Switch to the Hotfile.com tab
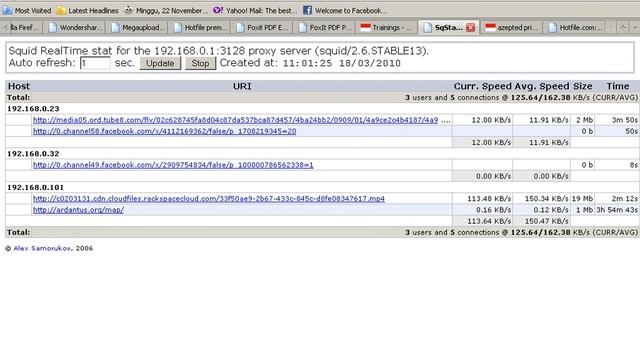The image size is (640, 360). 574,28
